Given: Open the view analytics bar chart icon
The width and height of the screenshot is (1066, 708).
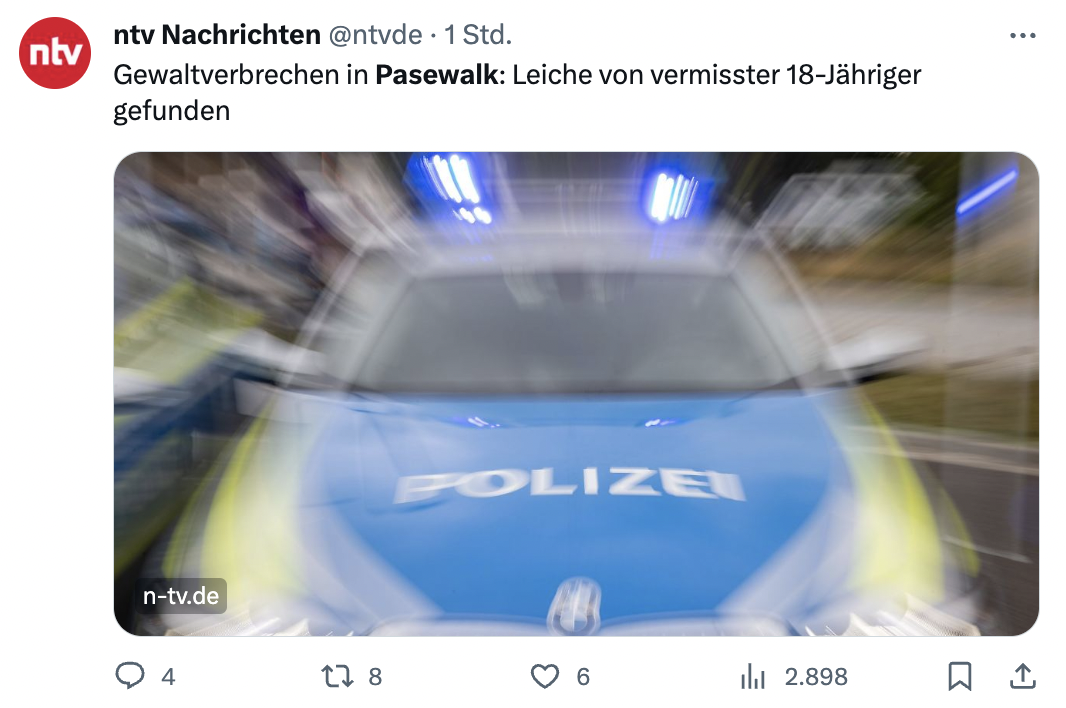Looking at the screenshot, I should (753, 677).
